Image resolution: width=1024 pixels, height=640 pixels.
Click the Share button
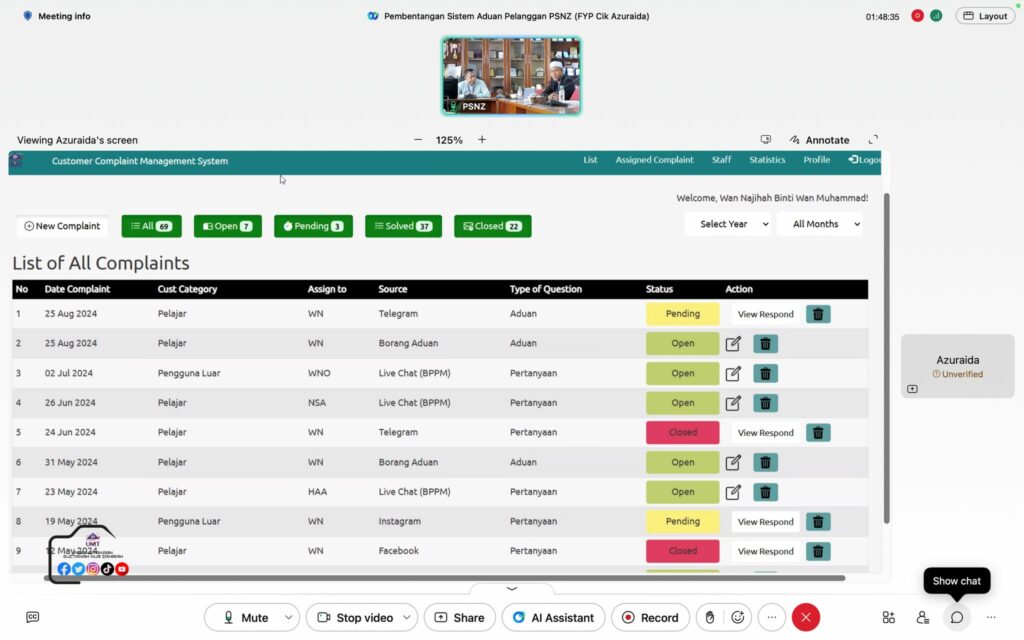point(459,617)
